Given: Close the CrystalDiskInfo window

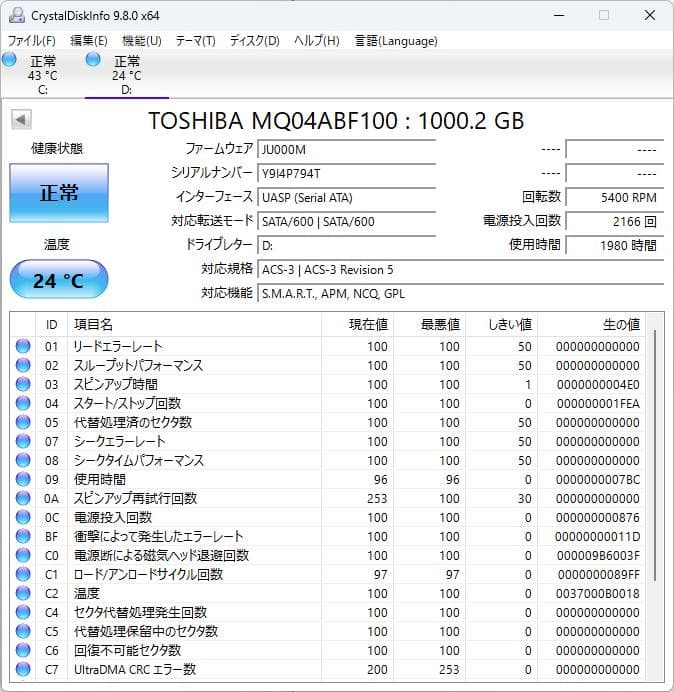Looking at the screenshot, I should (650, 15).
